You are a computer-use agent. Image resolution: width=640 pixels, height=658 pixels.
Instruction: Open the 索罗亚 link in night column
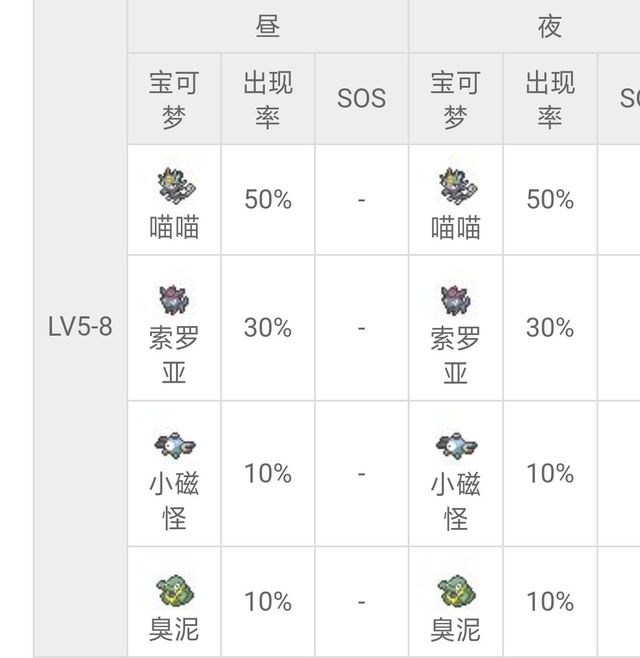pos(456,355)
